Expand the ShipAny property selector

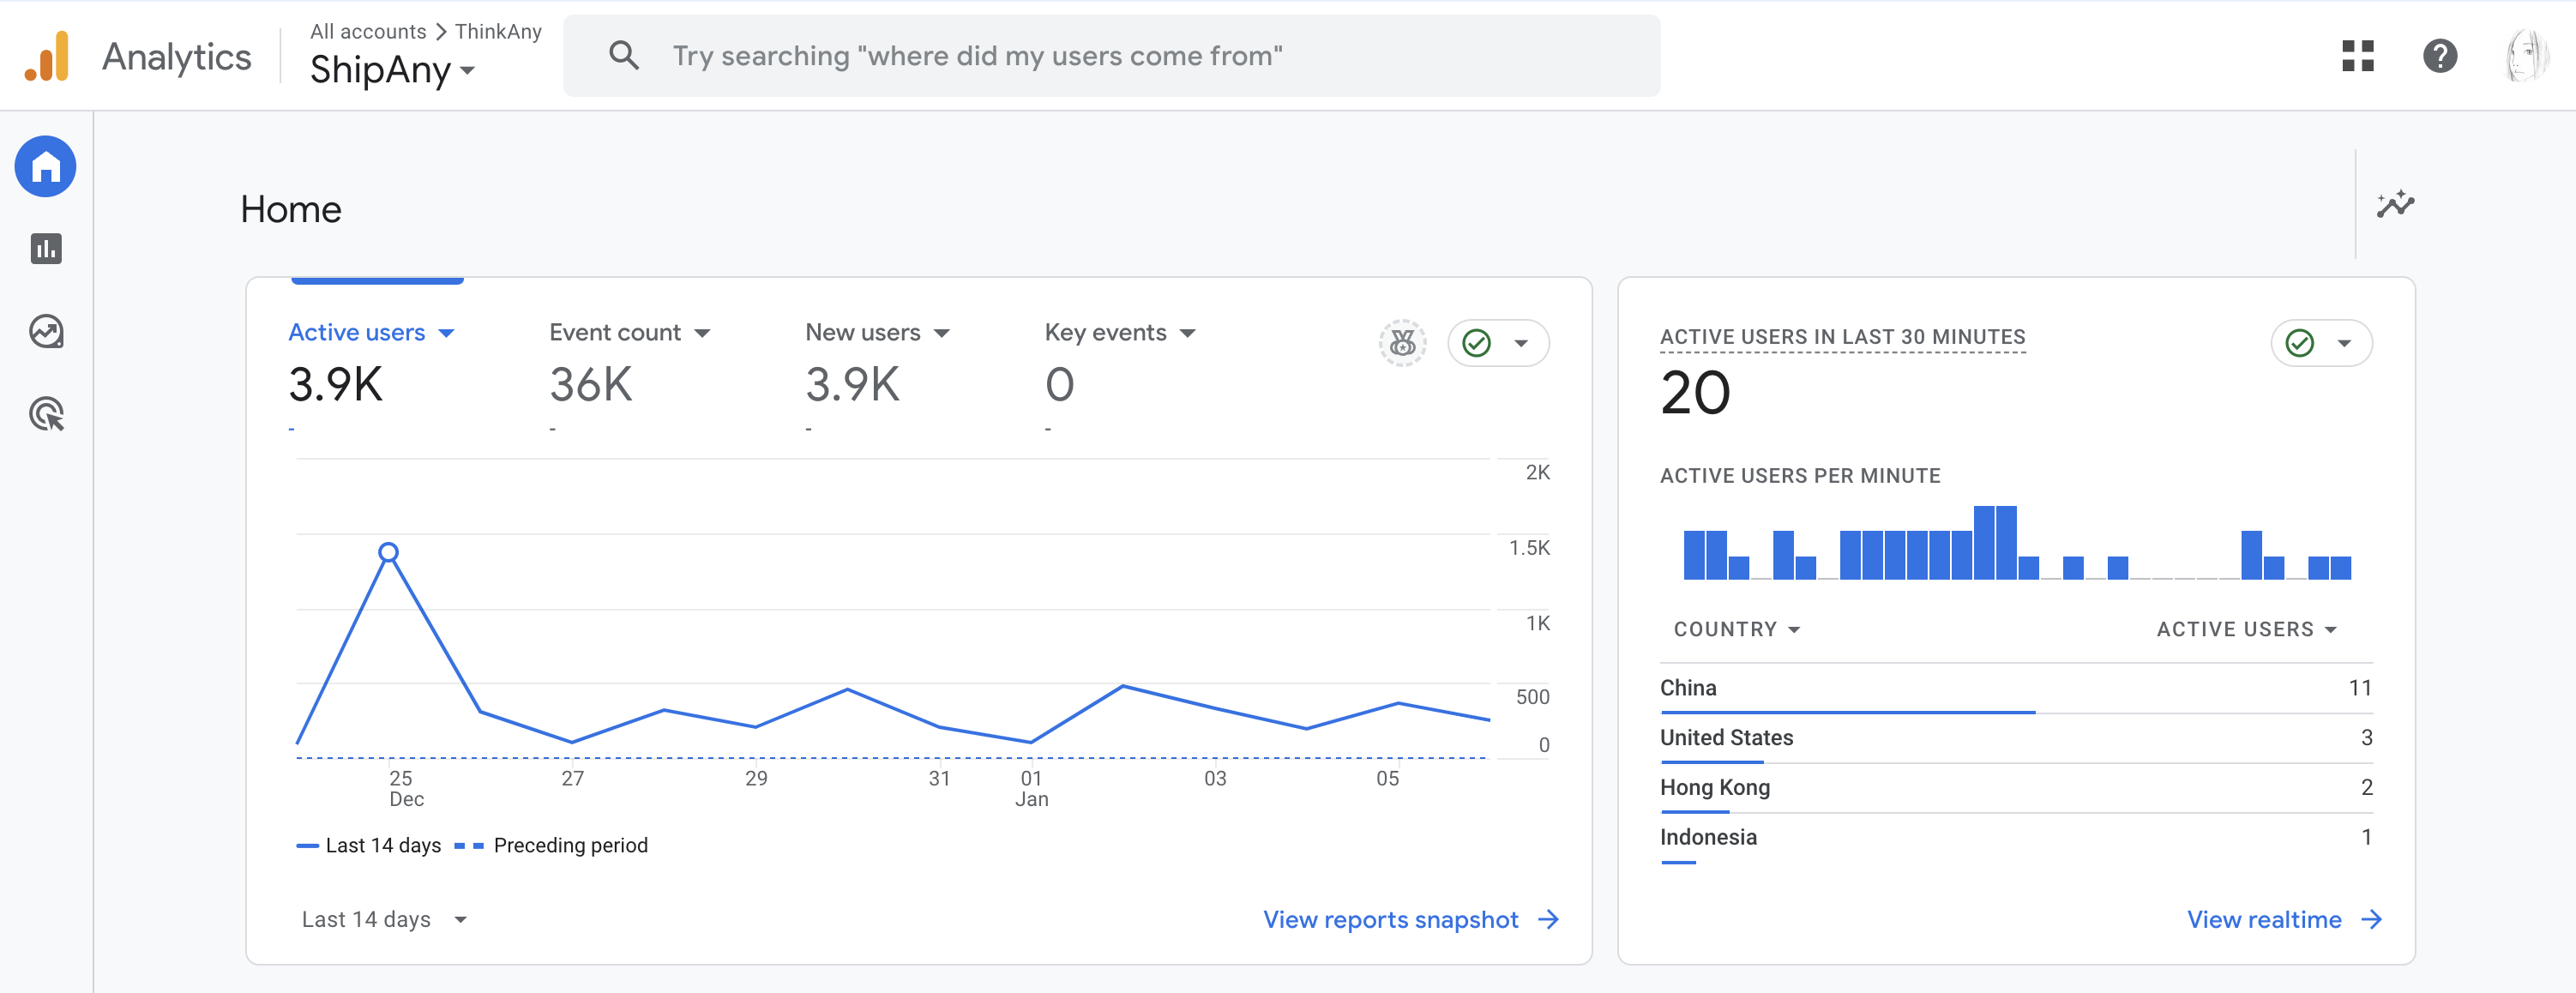point(392,70)
